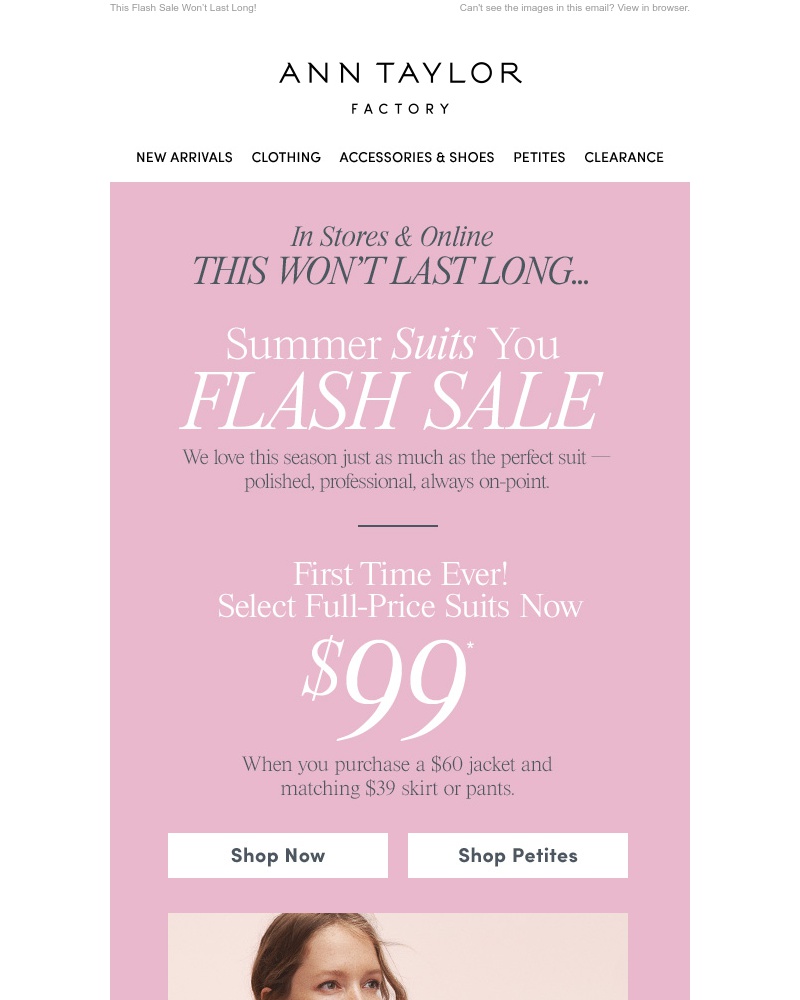Click the 'Select Full-Price Suits Now' text
The height and width of the screenshot is (1000, 800).
[x=400, y=606]
